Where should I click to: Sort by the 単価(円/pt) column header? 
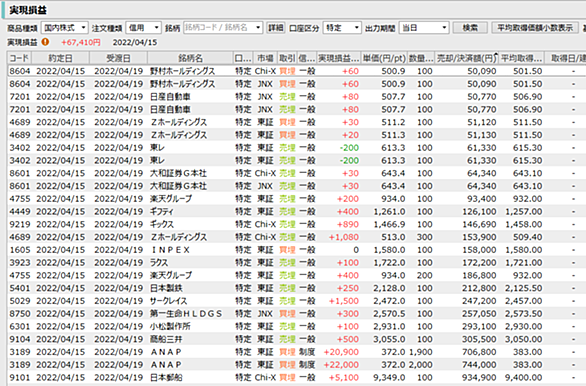pos(384,58)
